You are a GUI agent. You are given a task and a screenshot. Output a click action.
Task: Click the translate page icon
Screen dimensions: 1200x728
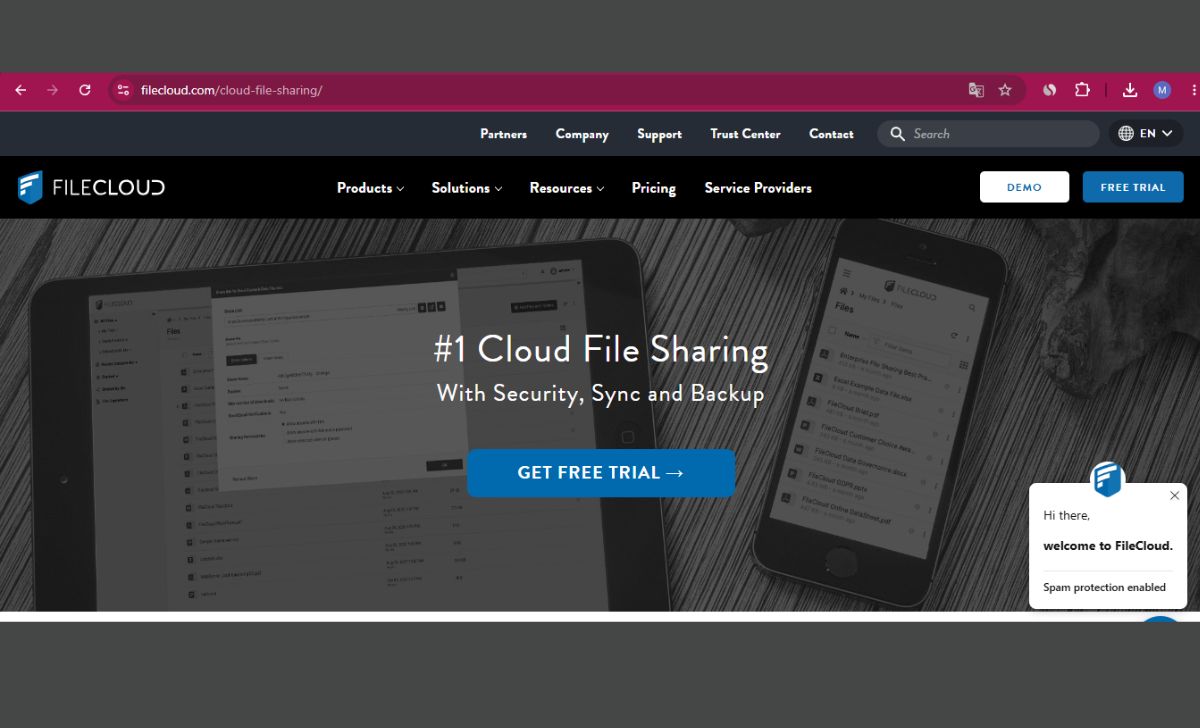point(976,90)
